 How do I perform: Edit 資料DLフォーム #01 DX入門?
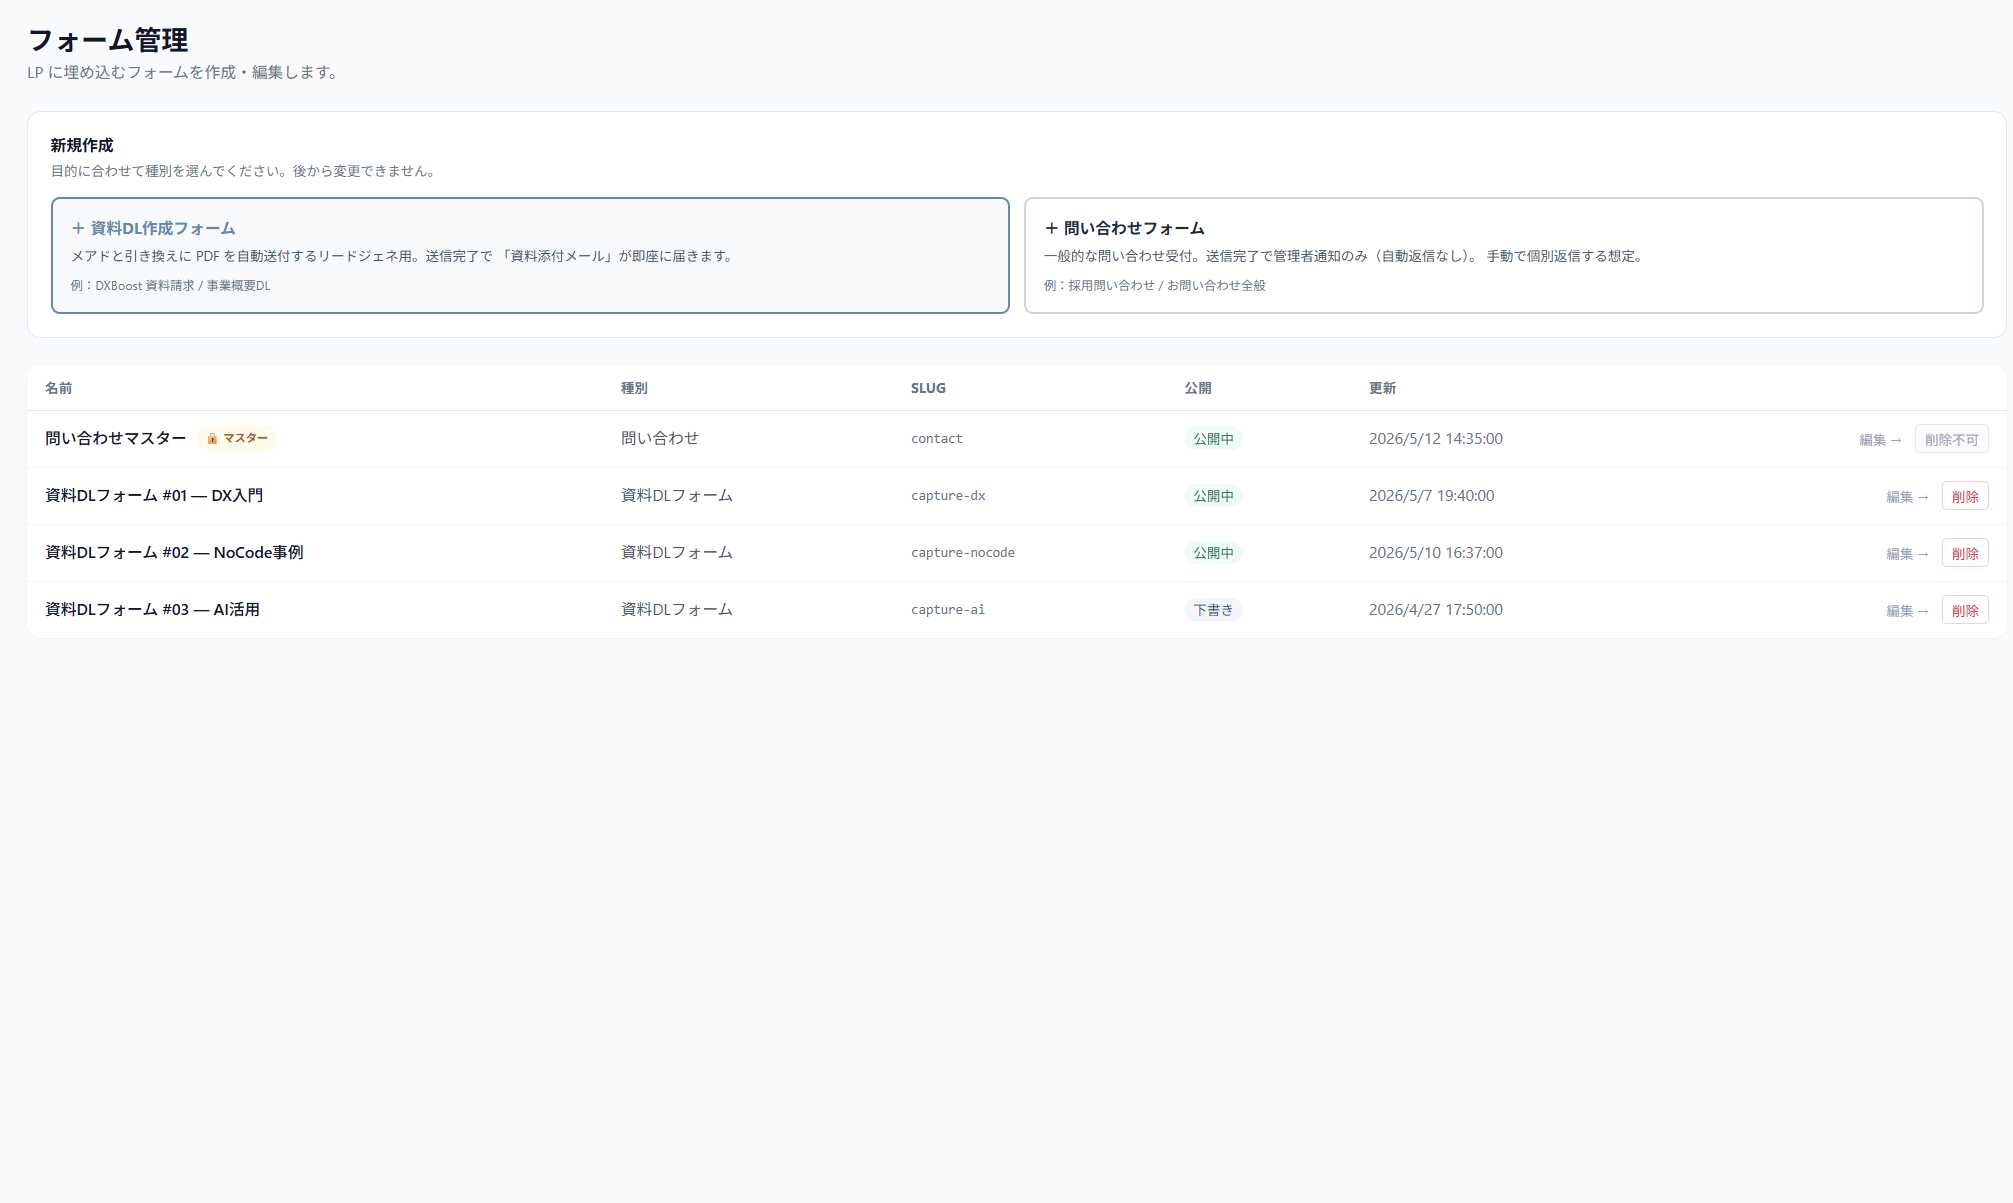pos(1907,496)
